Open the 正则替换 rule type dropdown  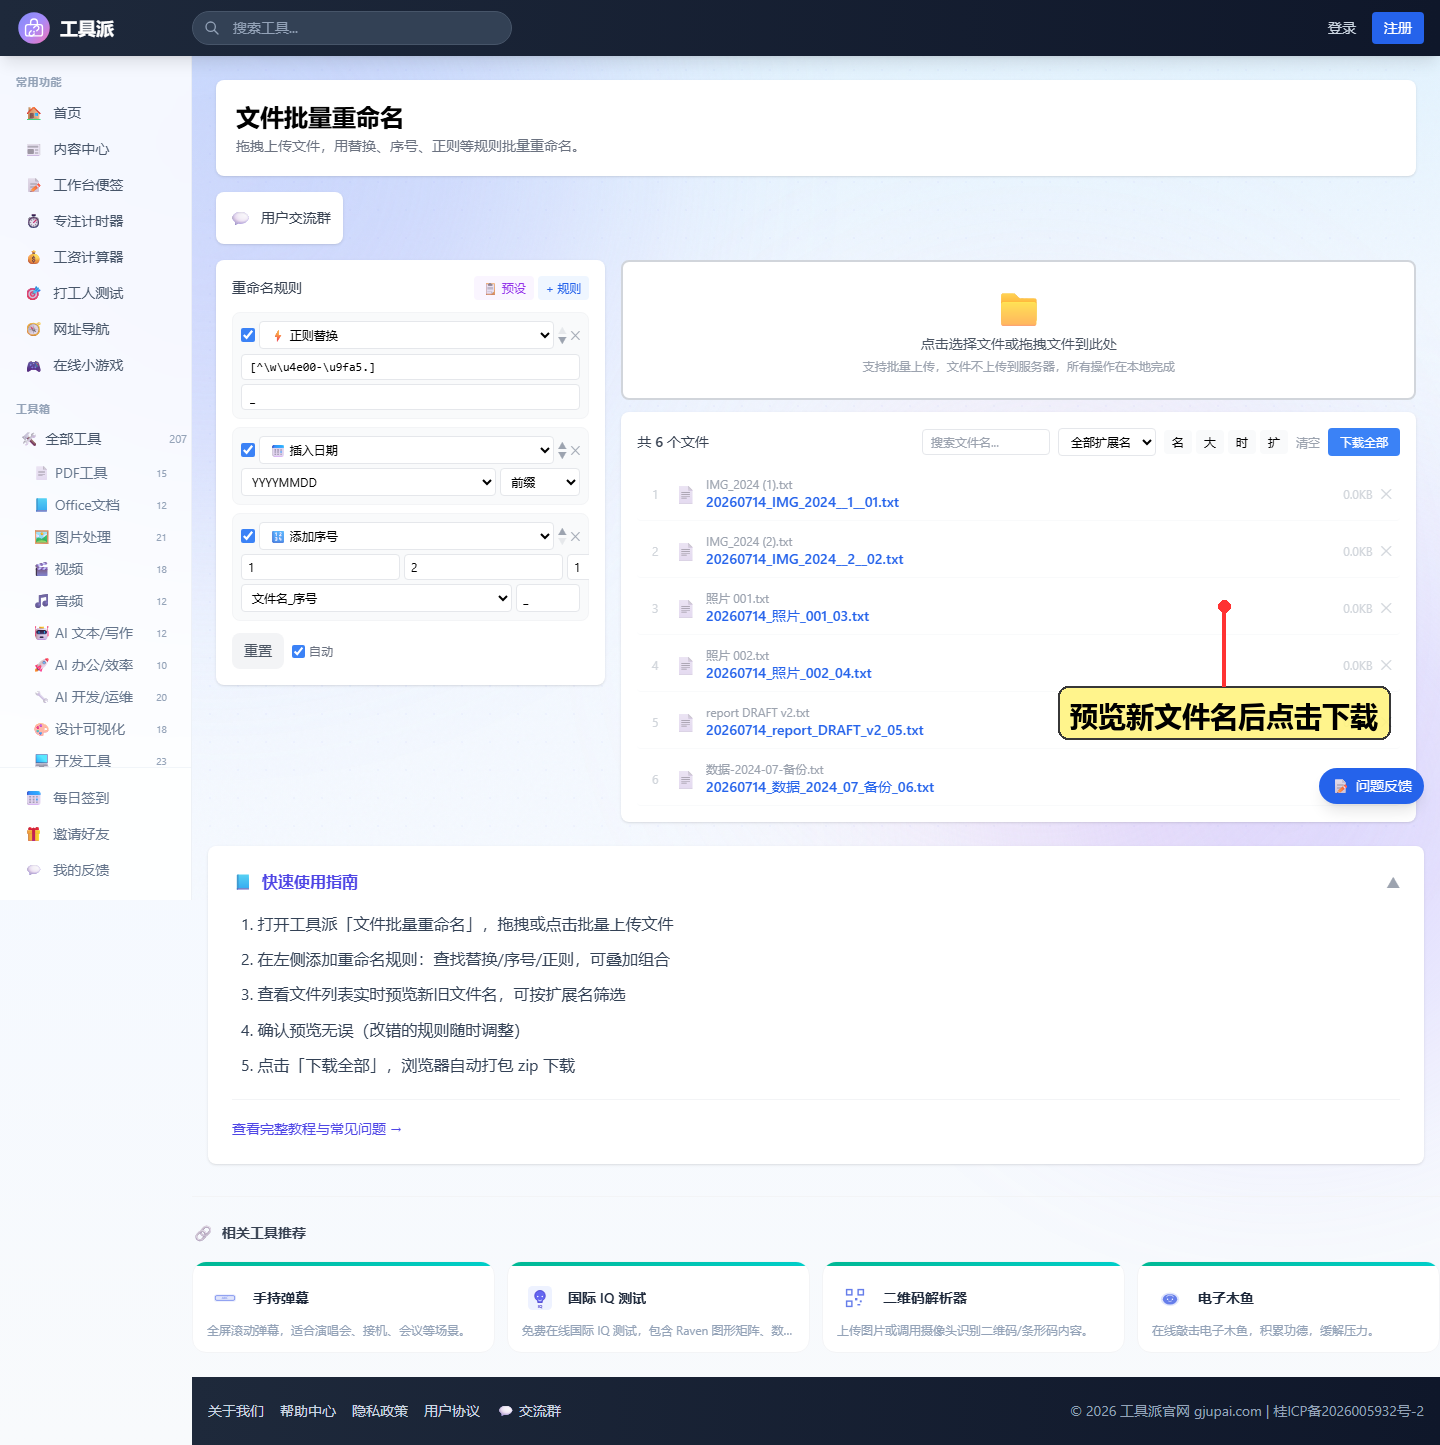click(x=407, y=335)
